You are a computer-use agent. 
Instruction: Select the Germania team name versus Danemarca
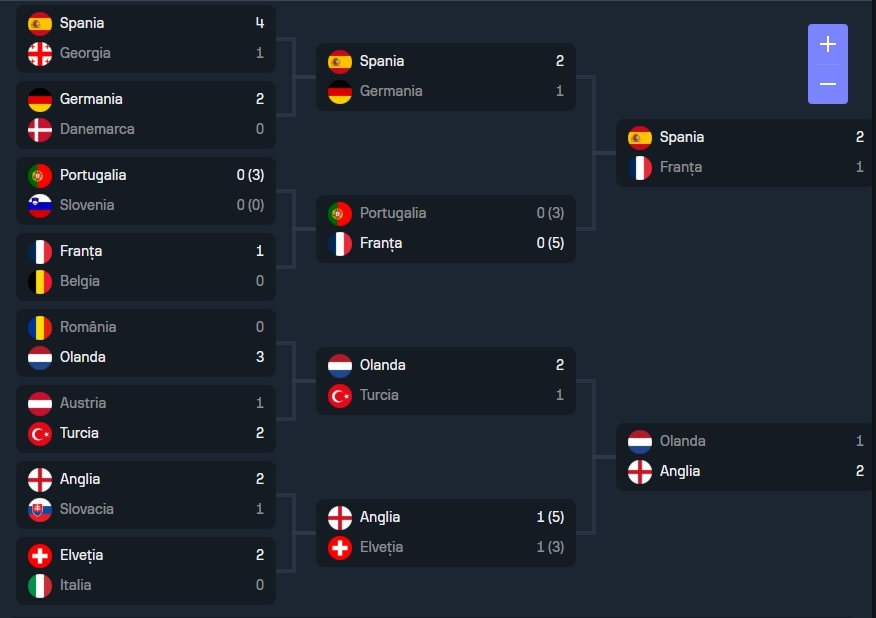(x=91, y=99)
